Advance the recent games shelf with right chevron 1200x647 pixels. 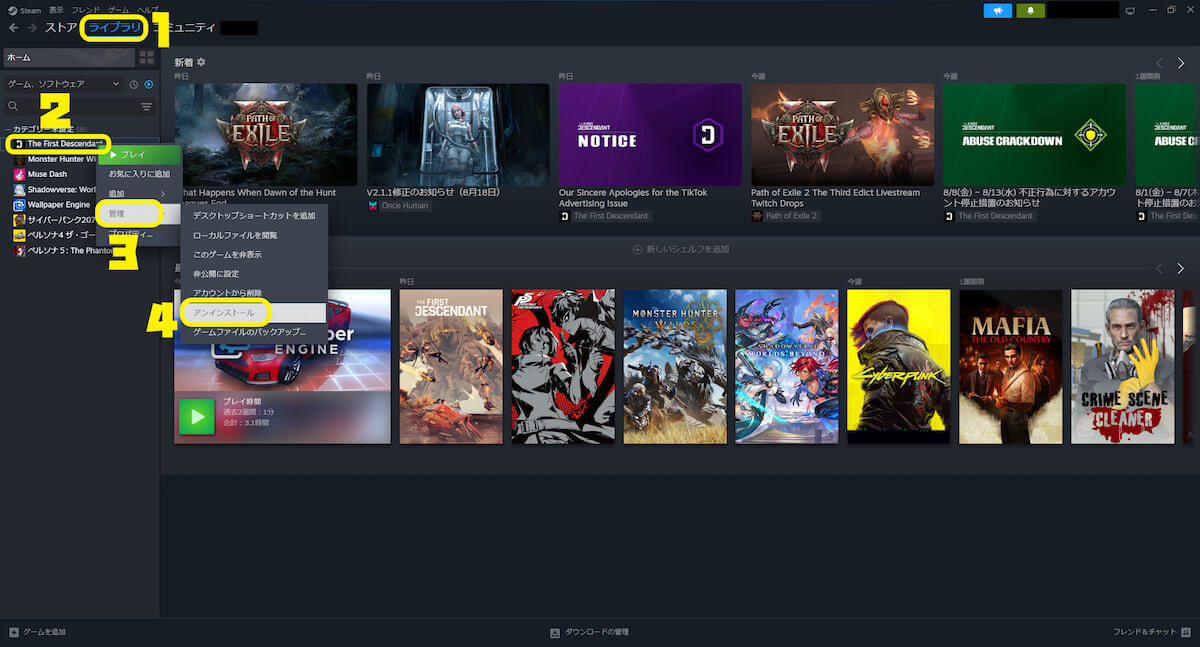pyautogui.click(x=1180, y=269)
